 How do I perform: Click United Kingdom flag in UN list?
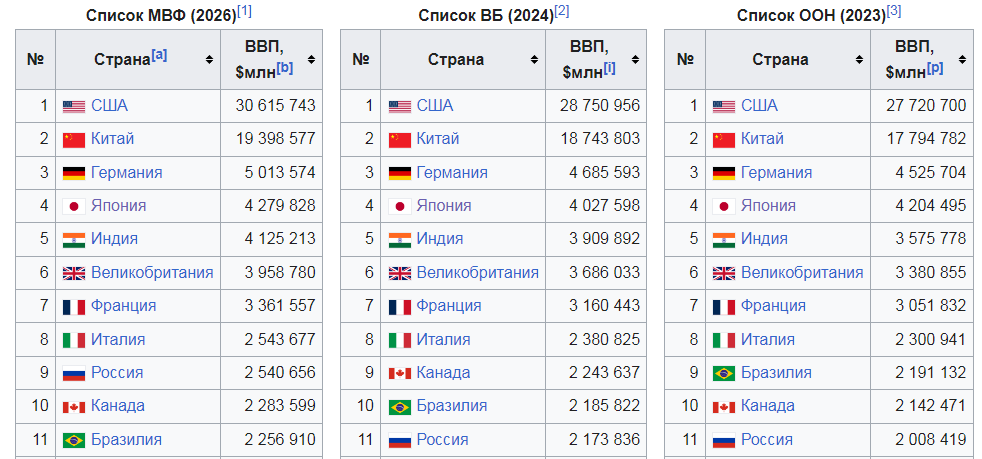723,273
